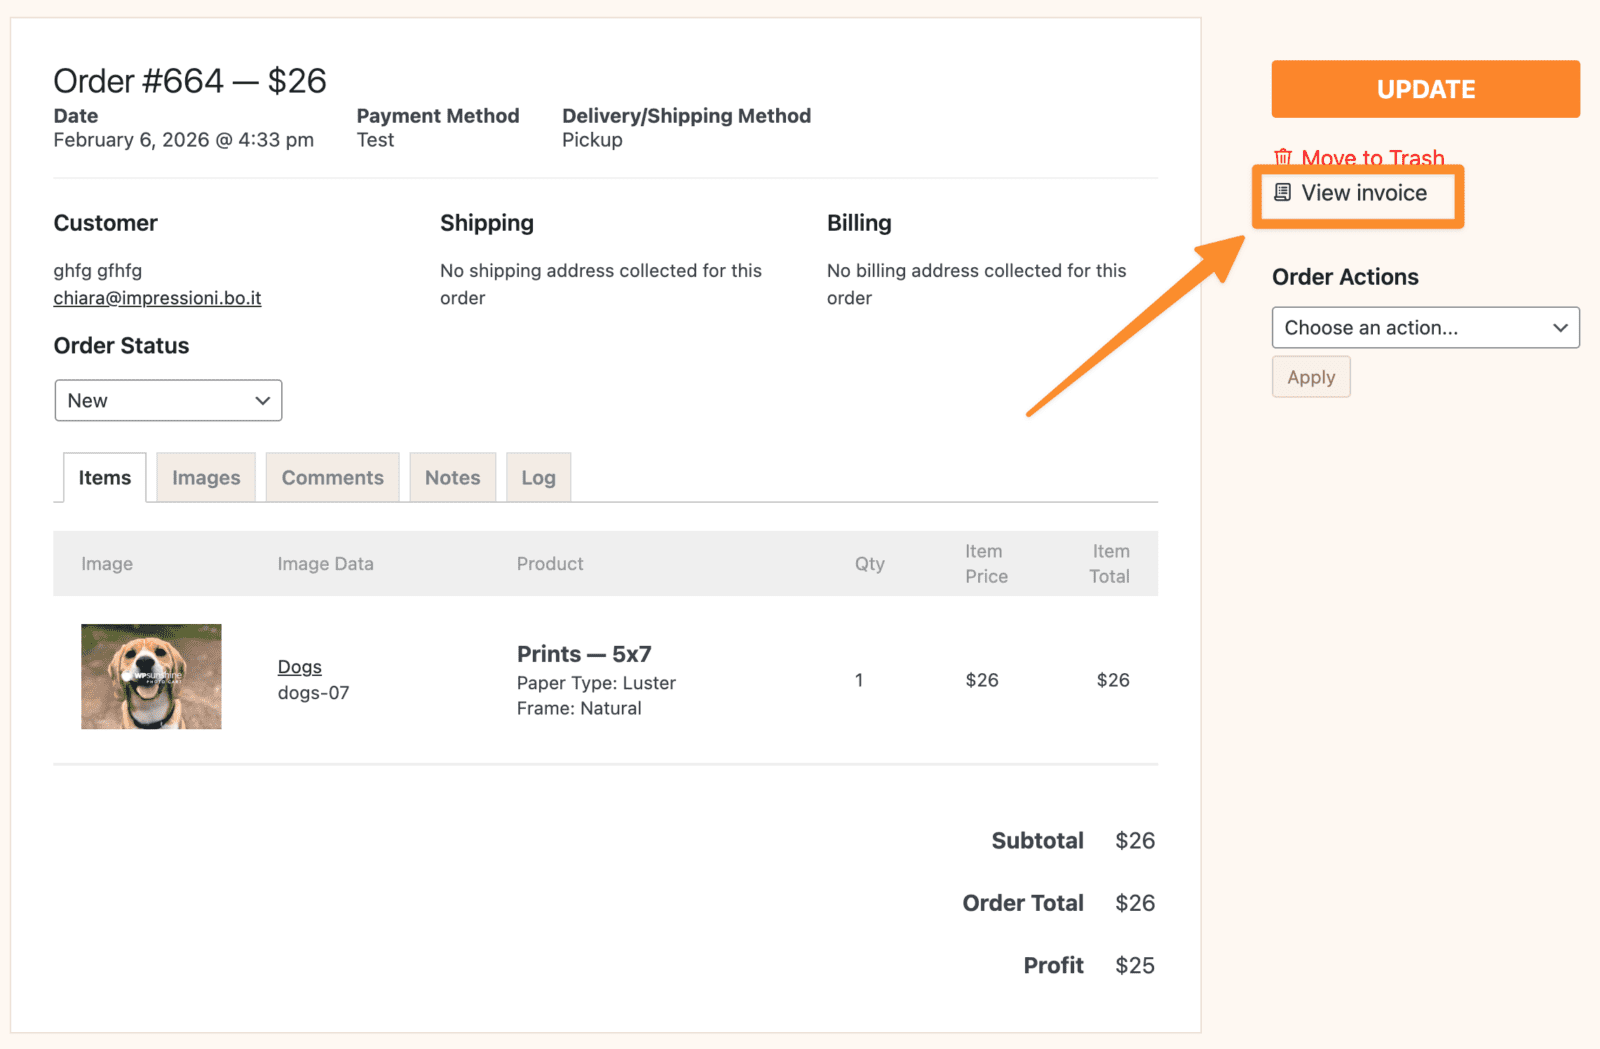This screenshot has height=1049, width=1600.
Task: Click the dog photo thumbnail
Action: [151, 677]
